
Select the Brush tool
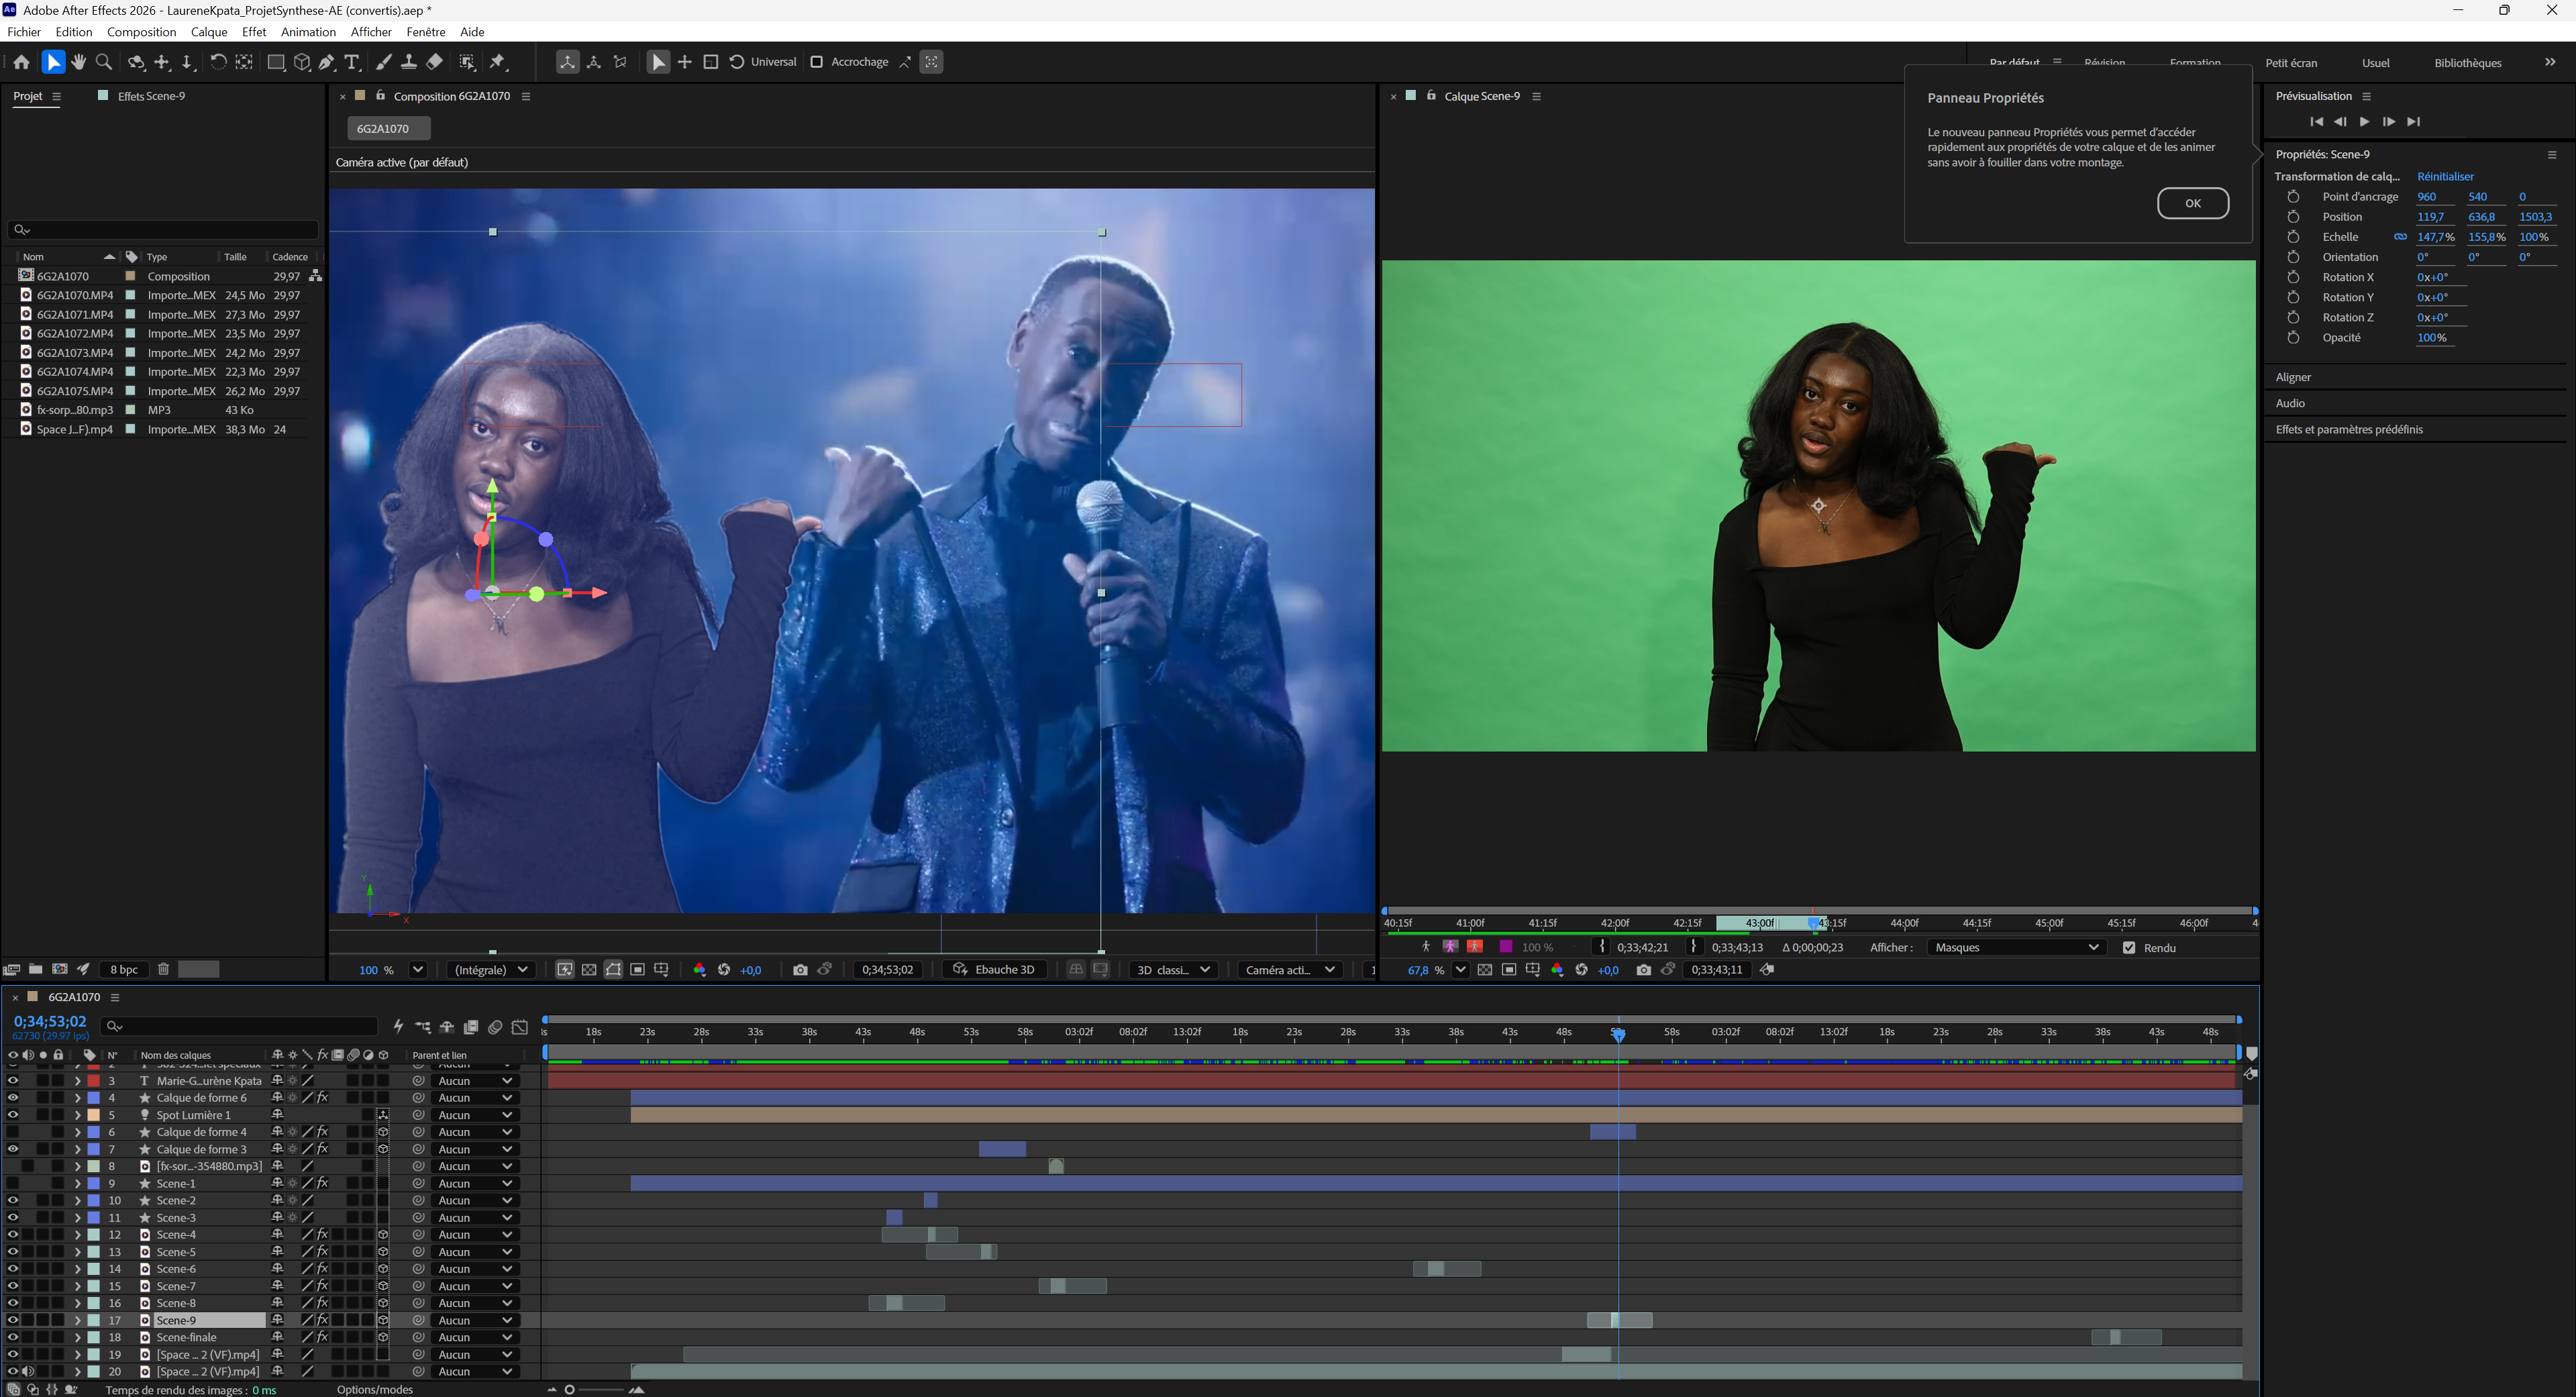[383, 62]
